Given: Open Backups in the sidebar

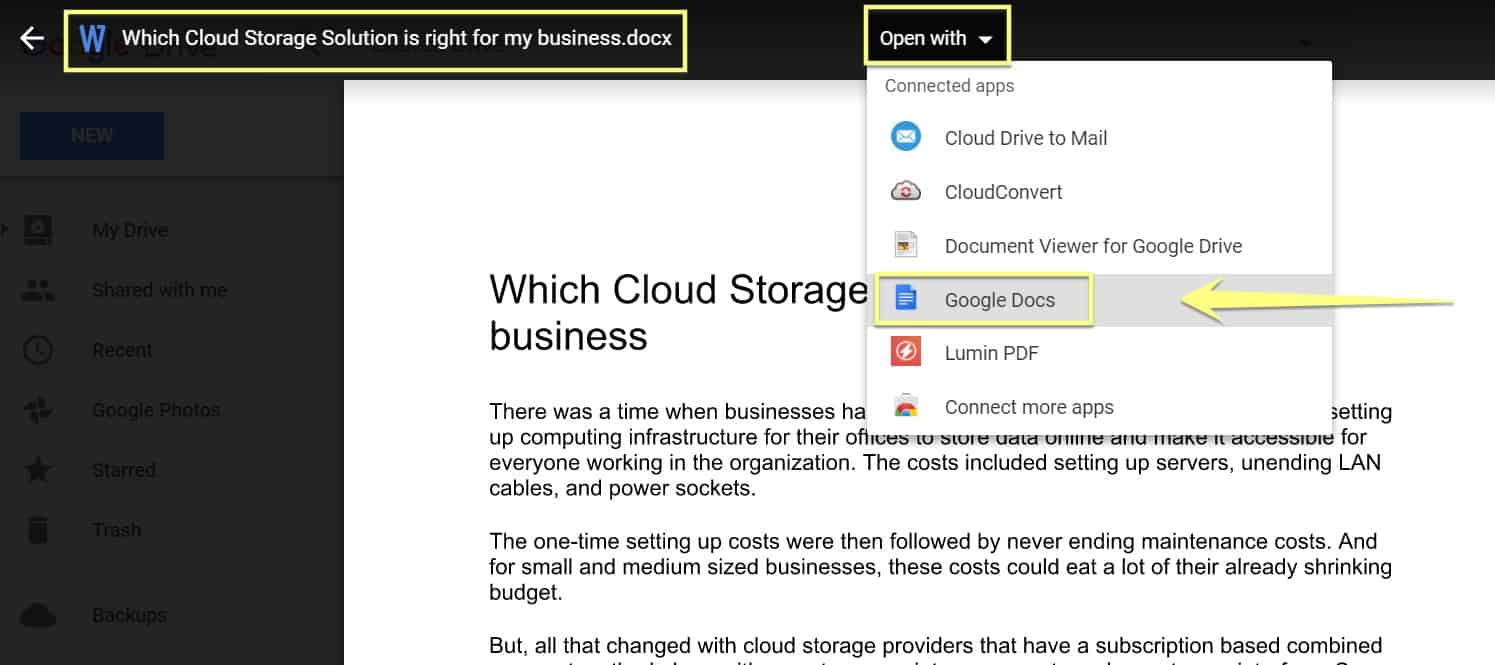Looking at the screenshot, I should 129,615.
